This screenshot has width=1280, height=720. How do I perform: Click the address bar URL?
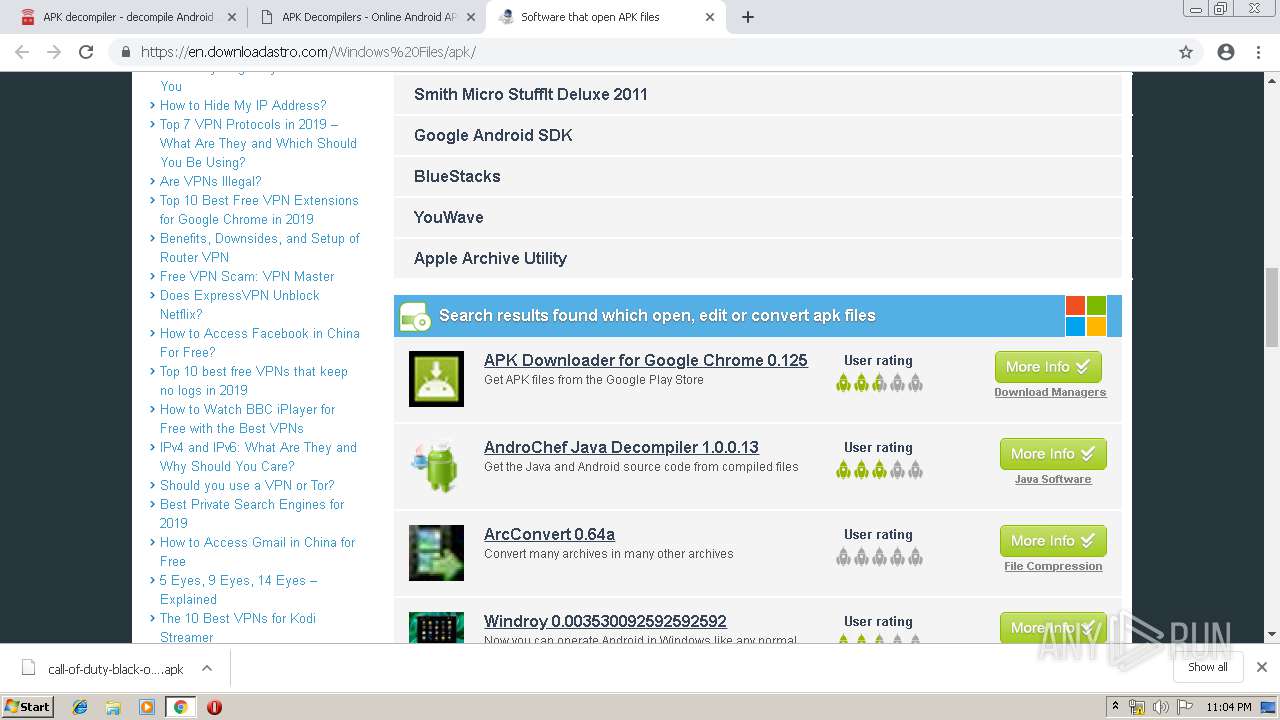click(x=308, y=52)
